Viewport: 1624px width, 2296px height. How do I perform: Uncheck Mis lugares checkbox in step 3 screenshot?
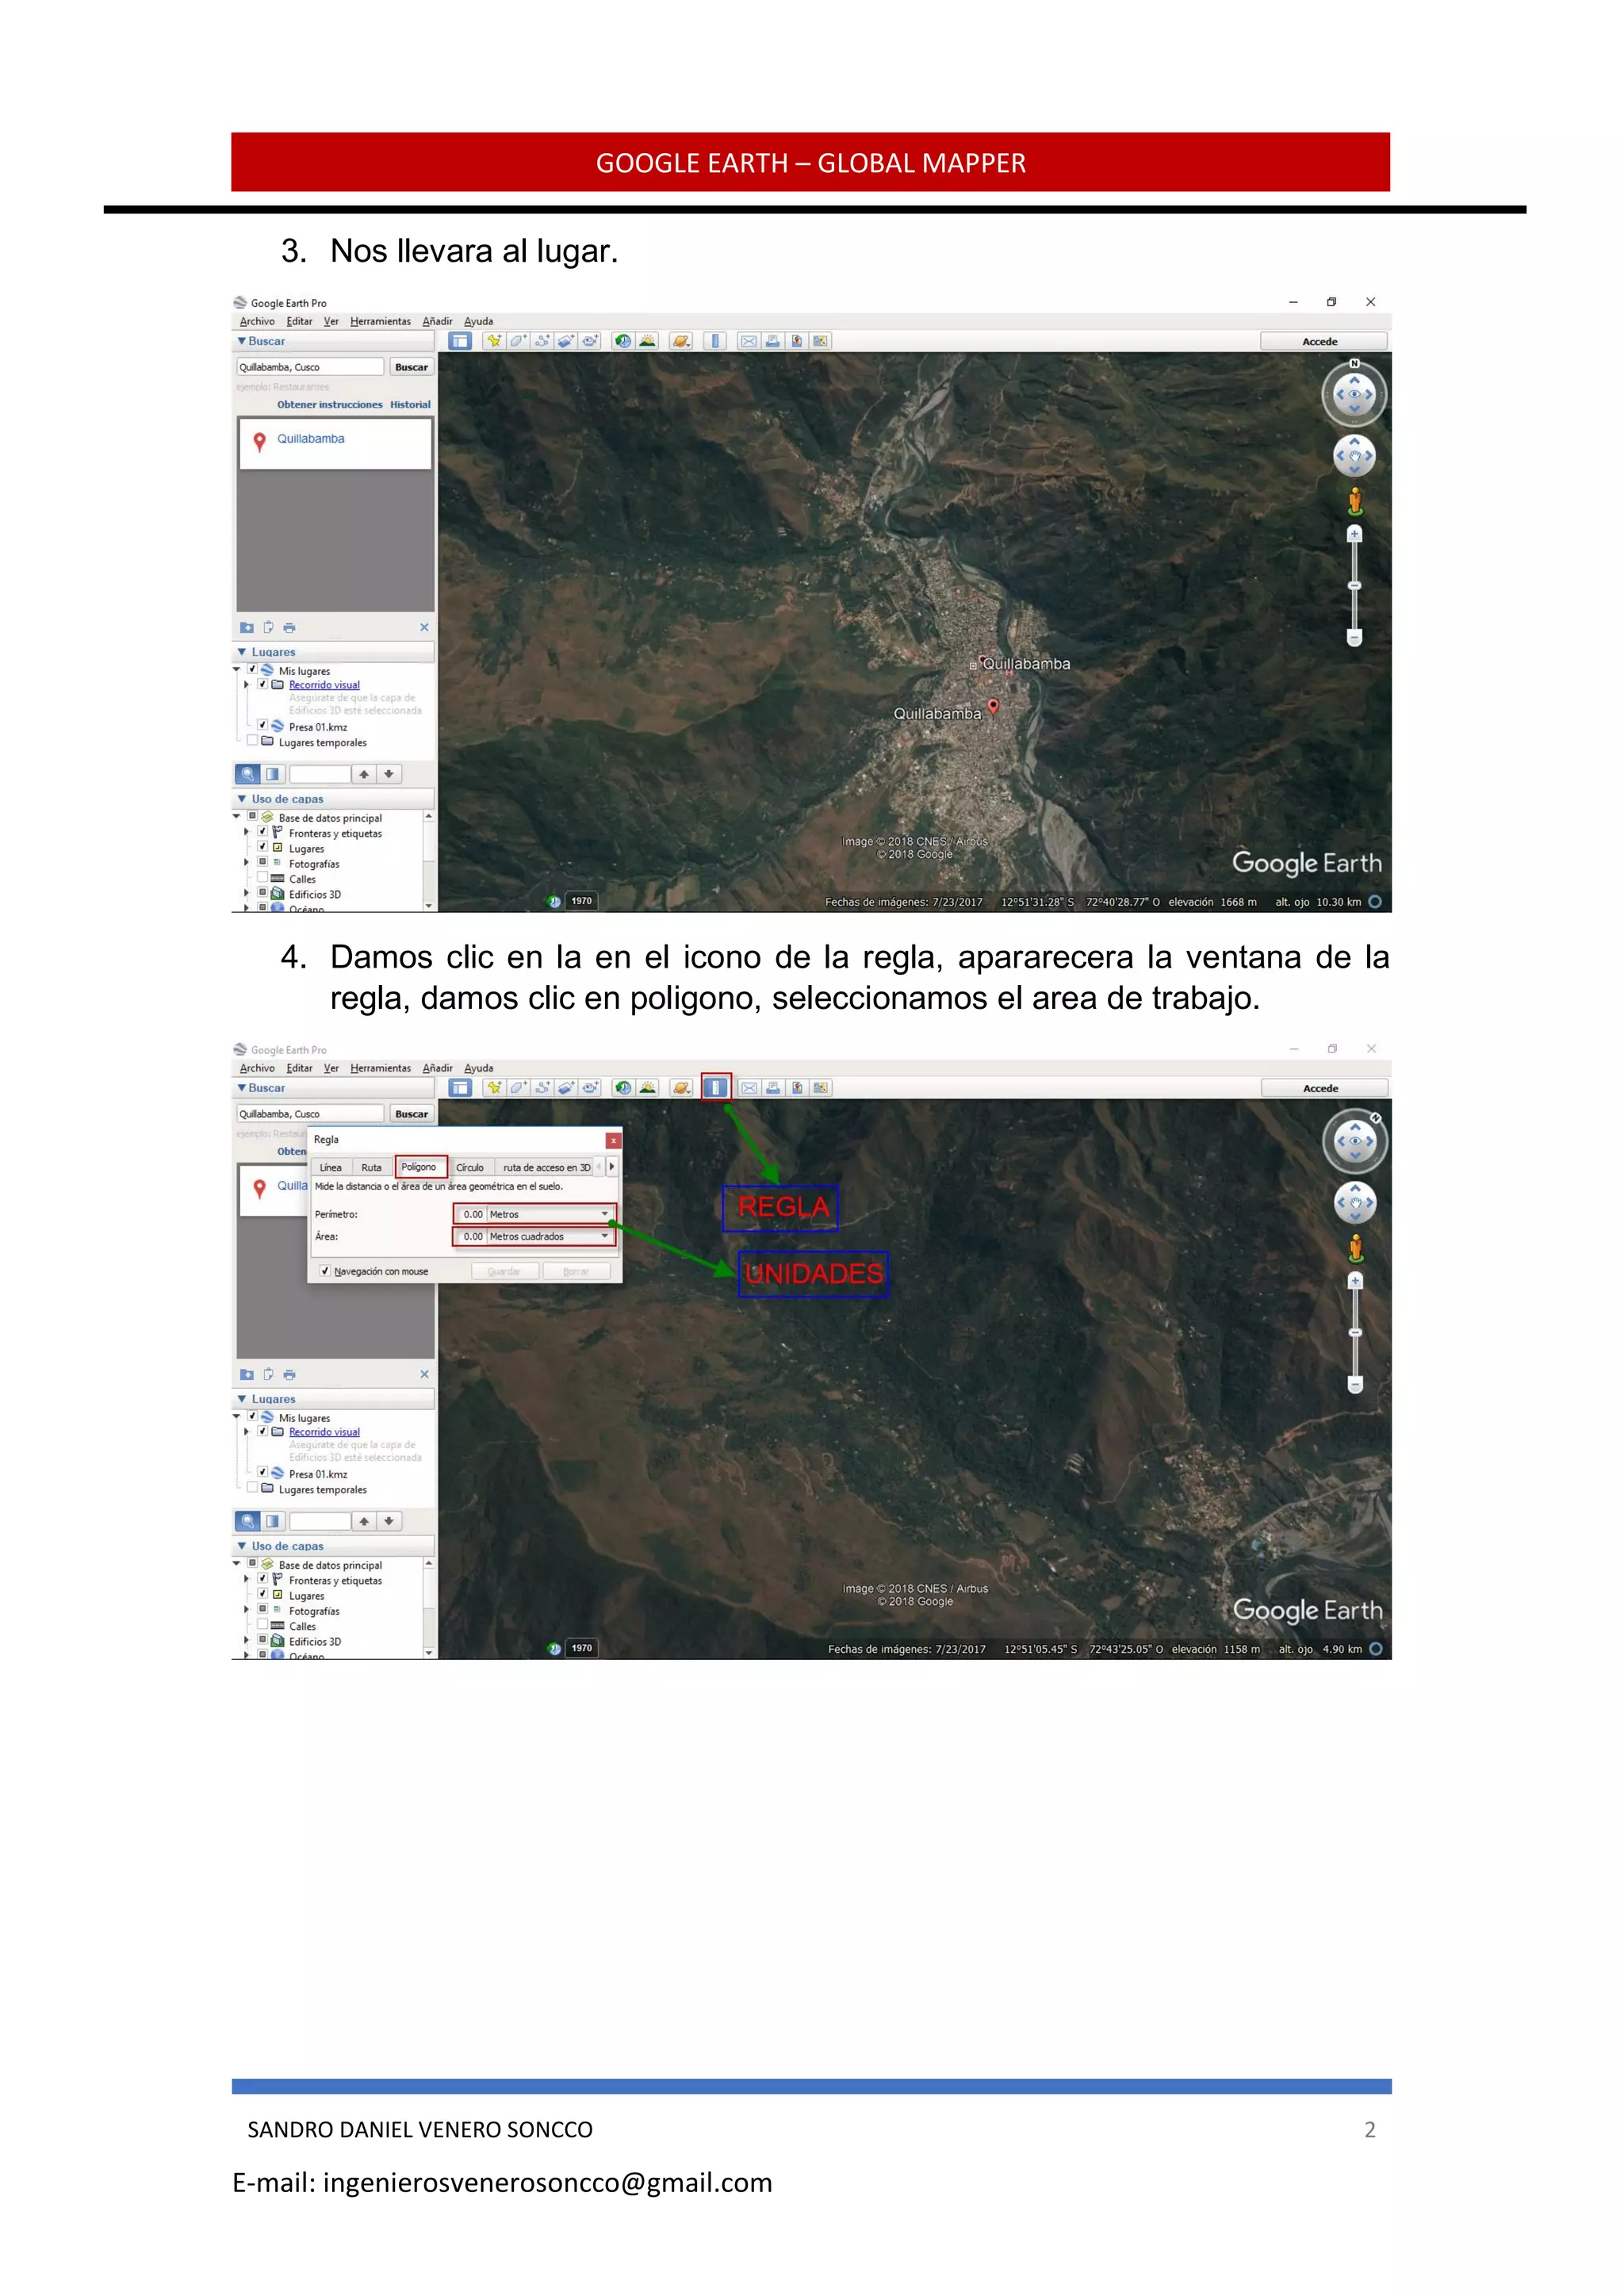point(253,670)
